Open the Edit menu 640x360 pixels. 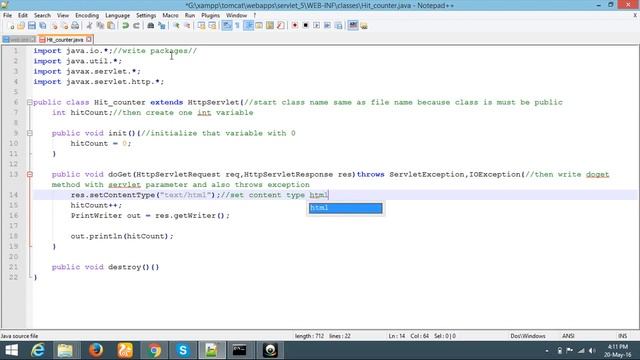pos(23,16)
